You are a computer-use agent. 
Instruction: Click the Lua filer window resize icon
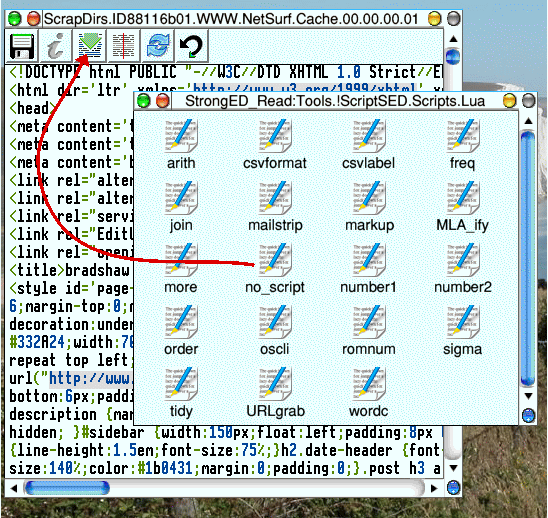pyautogui.click(x=528, y=416)
